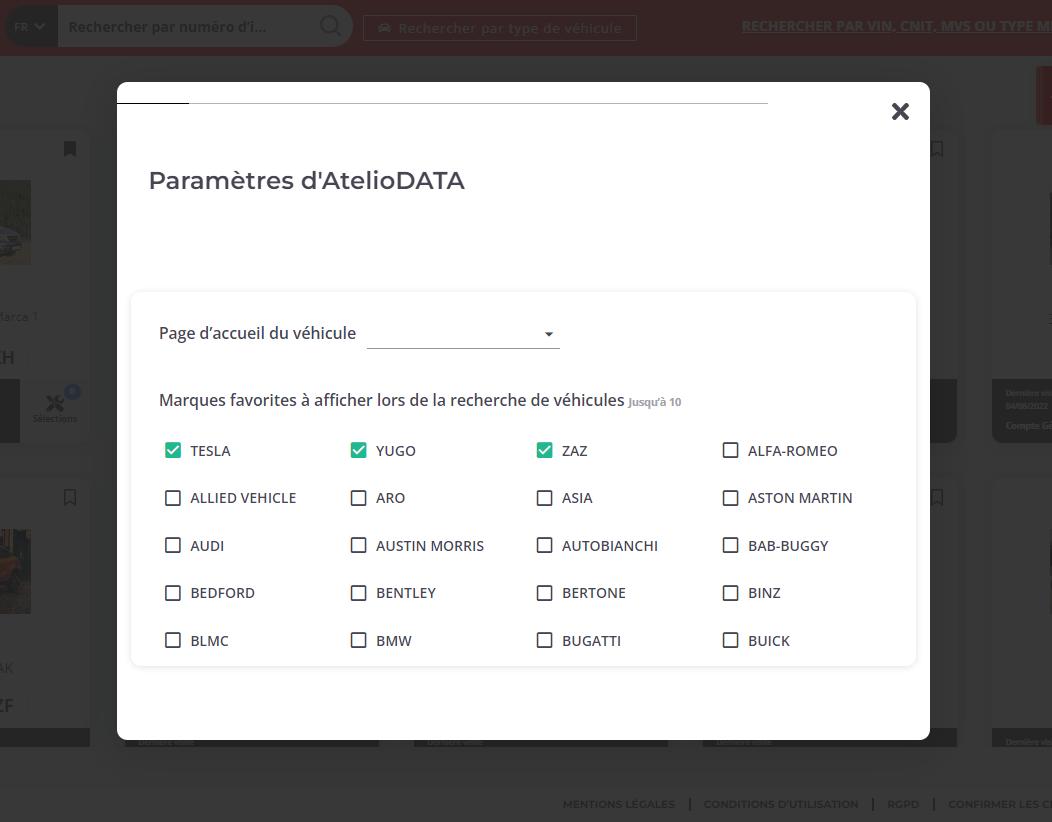This screenshot has height=822, width=1052.
Task: Click the bookmark icon on lower-right card
Action: pyautogui.click(x=937, y=497)
